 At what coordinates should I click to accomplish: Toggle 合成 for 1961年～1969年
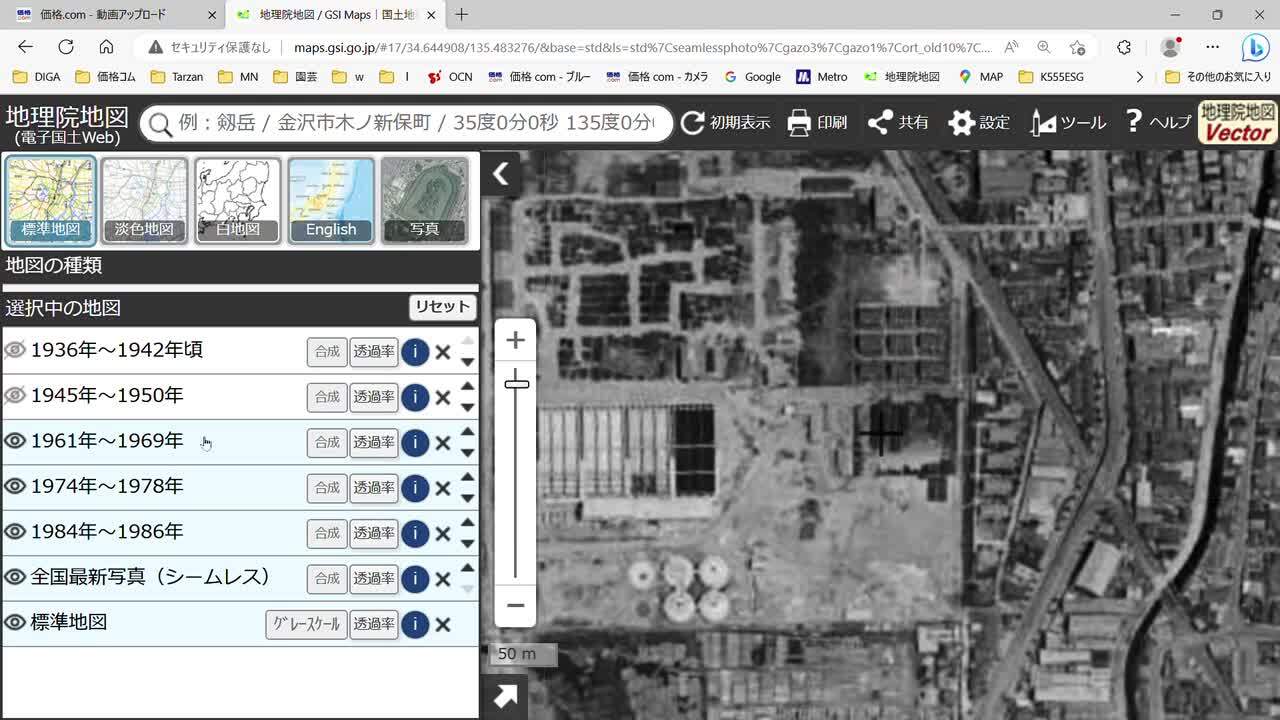[327, 442]
